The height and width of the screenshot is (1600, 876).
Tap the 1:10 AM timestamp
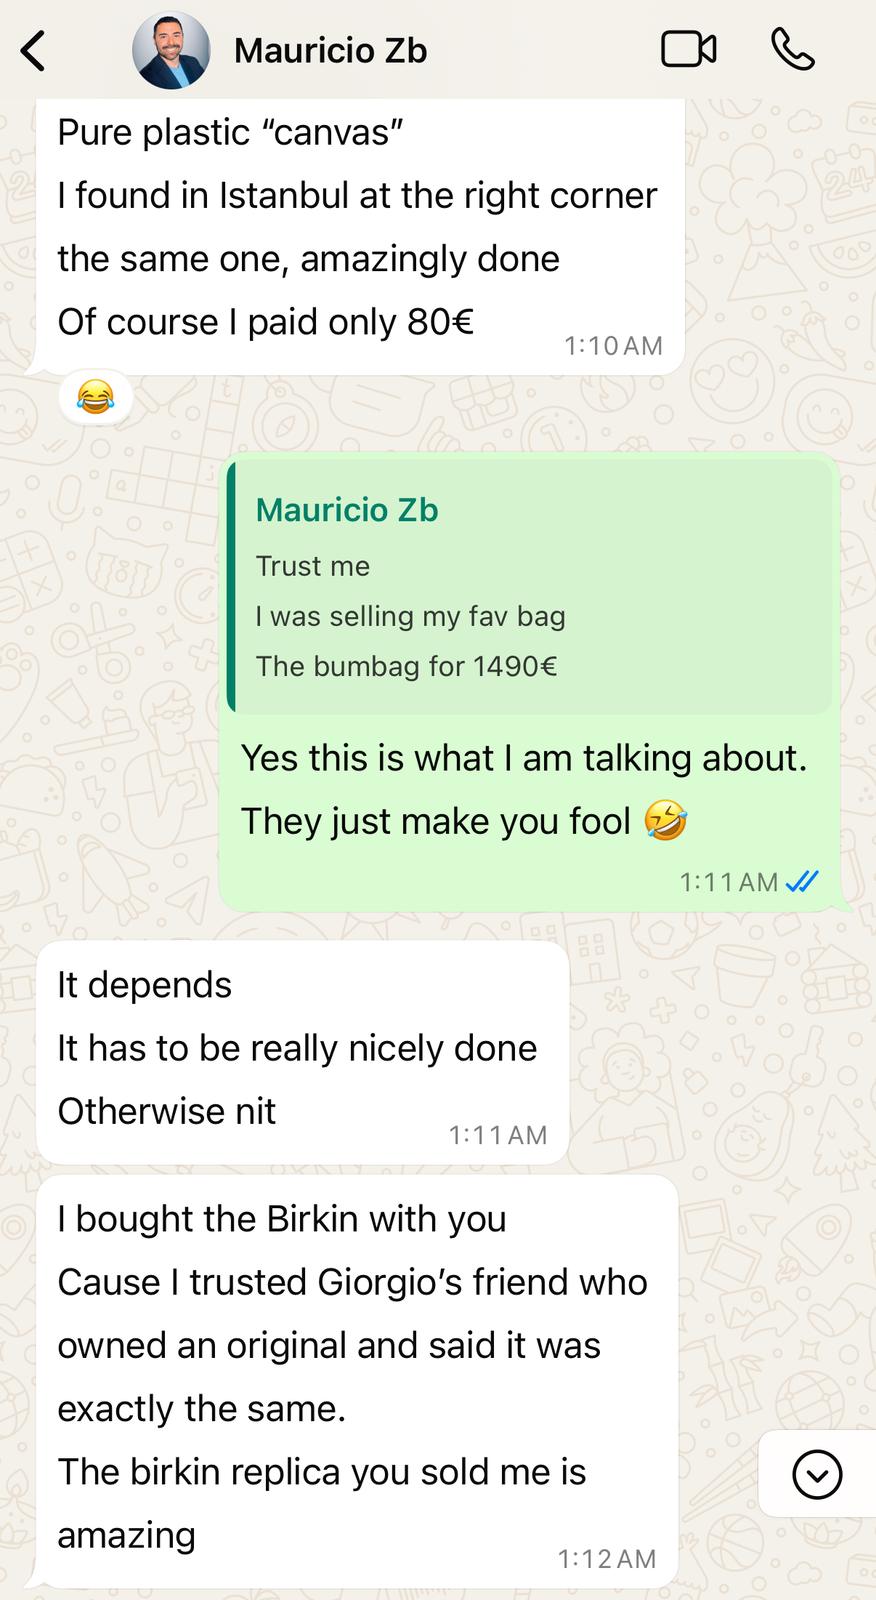tap(613, 346)
